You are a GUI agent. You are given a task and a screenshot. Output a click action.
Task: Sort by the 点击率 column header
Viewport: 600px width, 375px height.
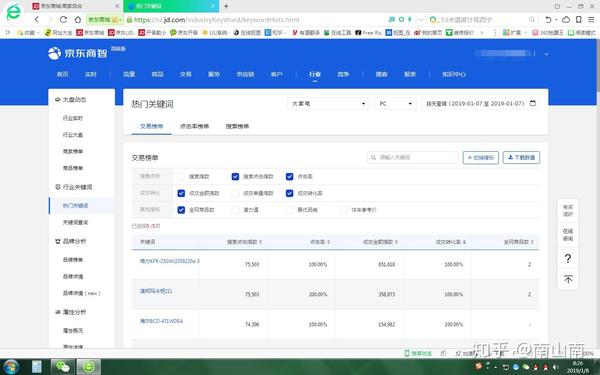click(x=320, y=242)
